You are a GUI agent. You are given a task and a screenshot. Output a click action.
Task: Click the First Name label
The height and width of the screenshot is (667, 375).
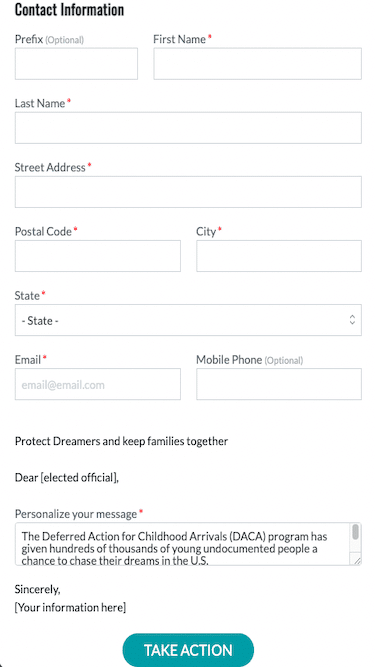(x=179, y=40)
